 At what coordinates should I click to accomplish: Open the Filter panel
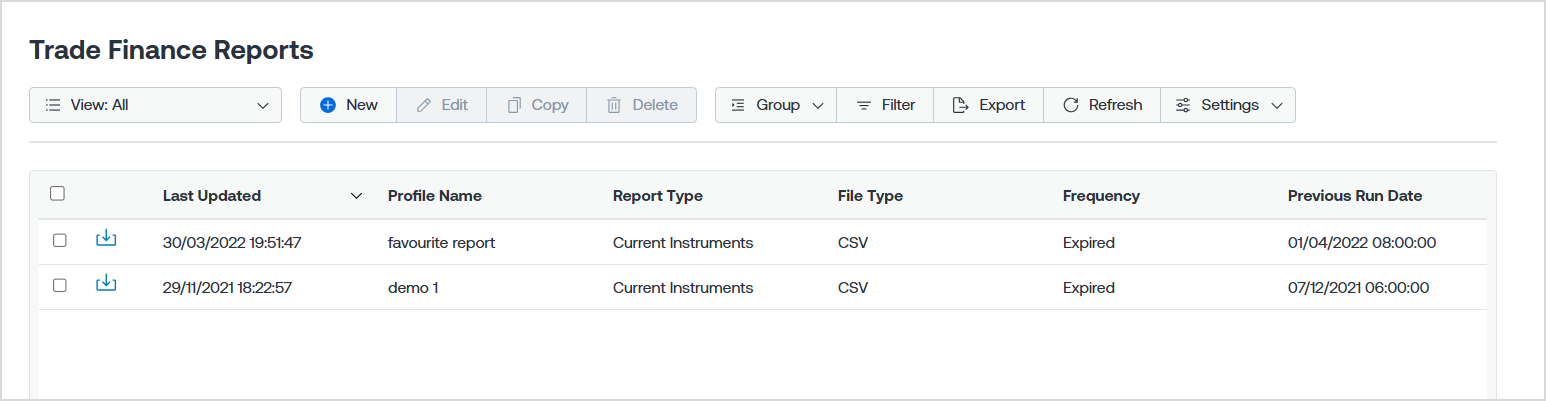click(x=885, y=105)
